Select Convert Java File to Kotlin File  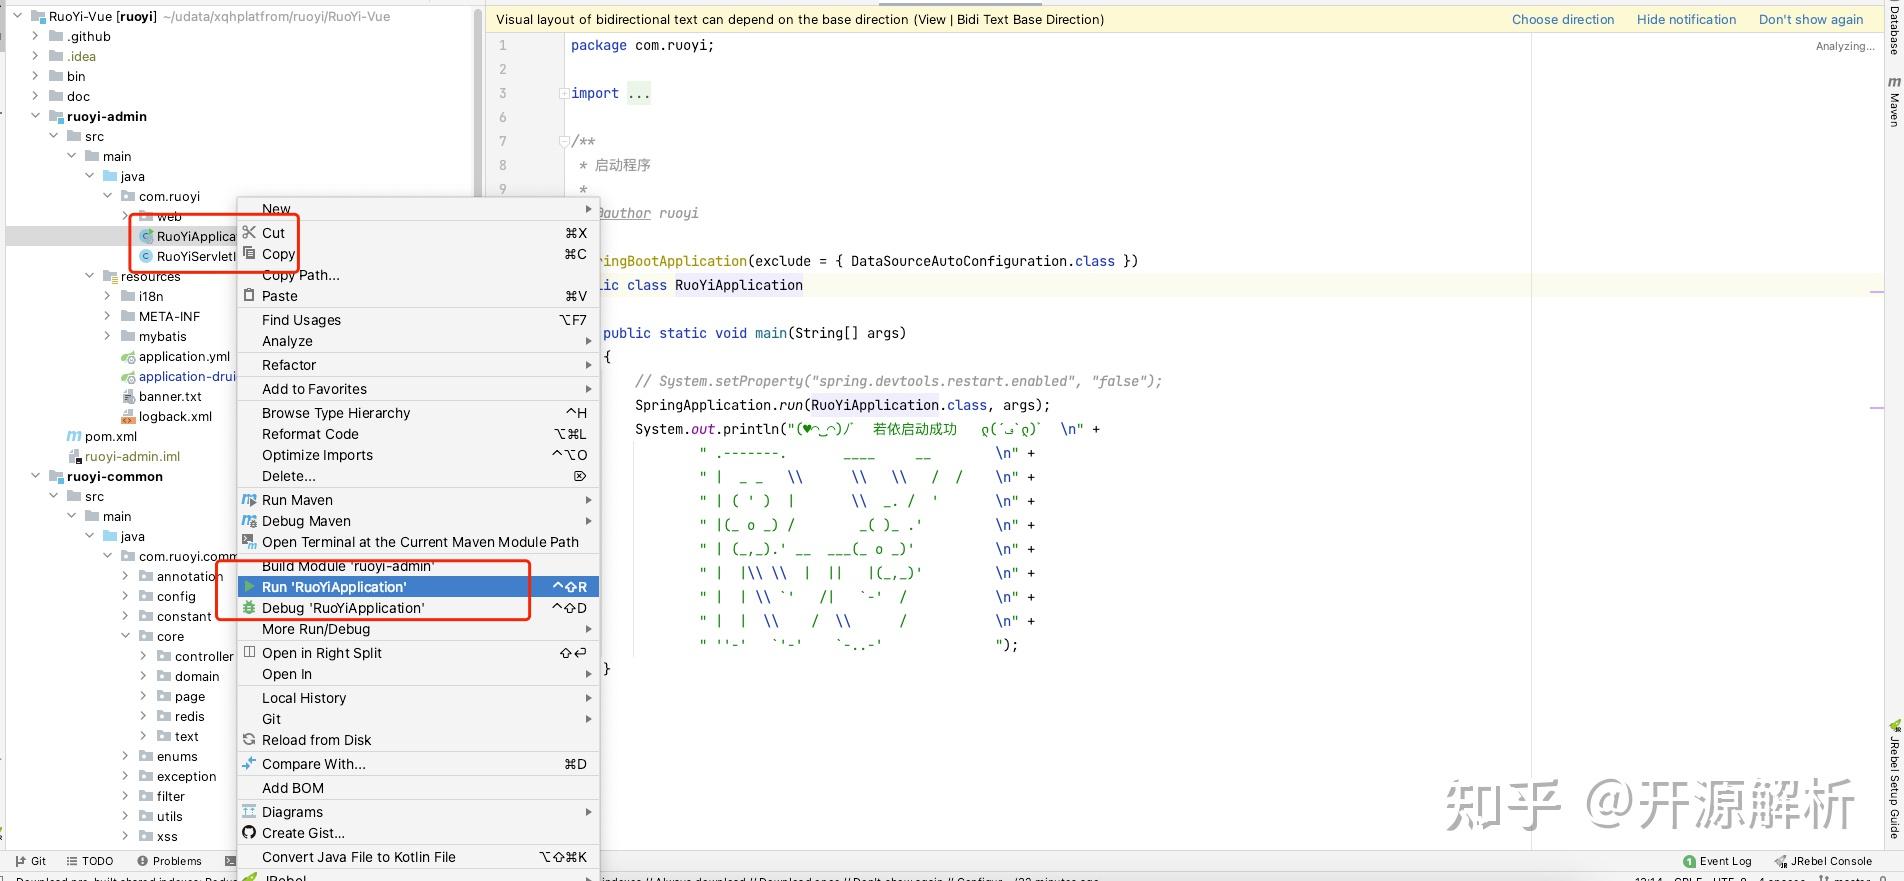[418, 857]
